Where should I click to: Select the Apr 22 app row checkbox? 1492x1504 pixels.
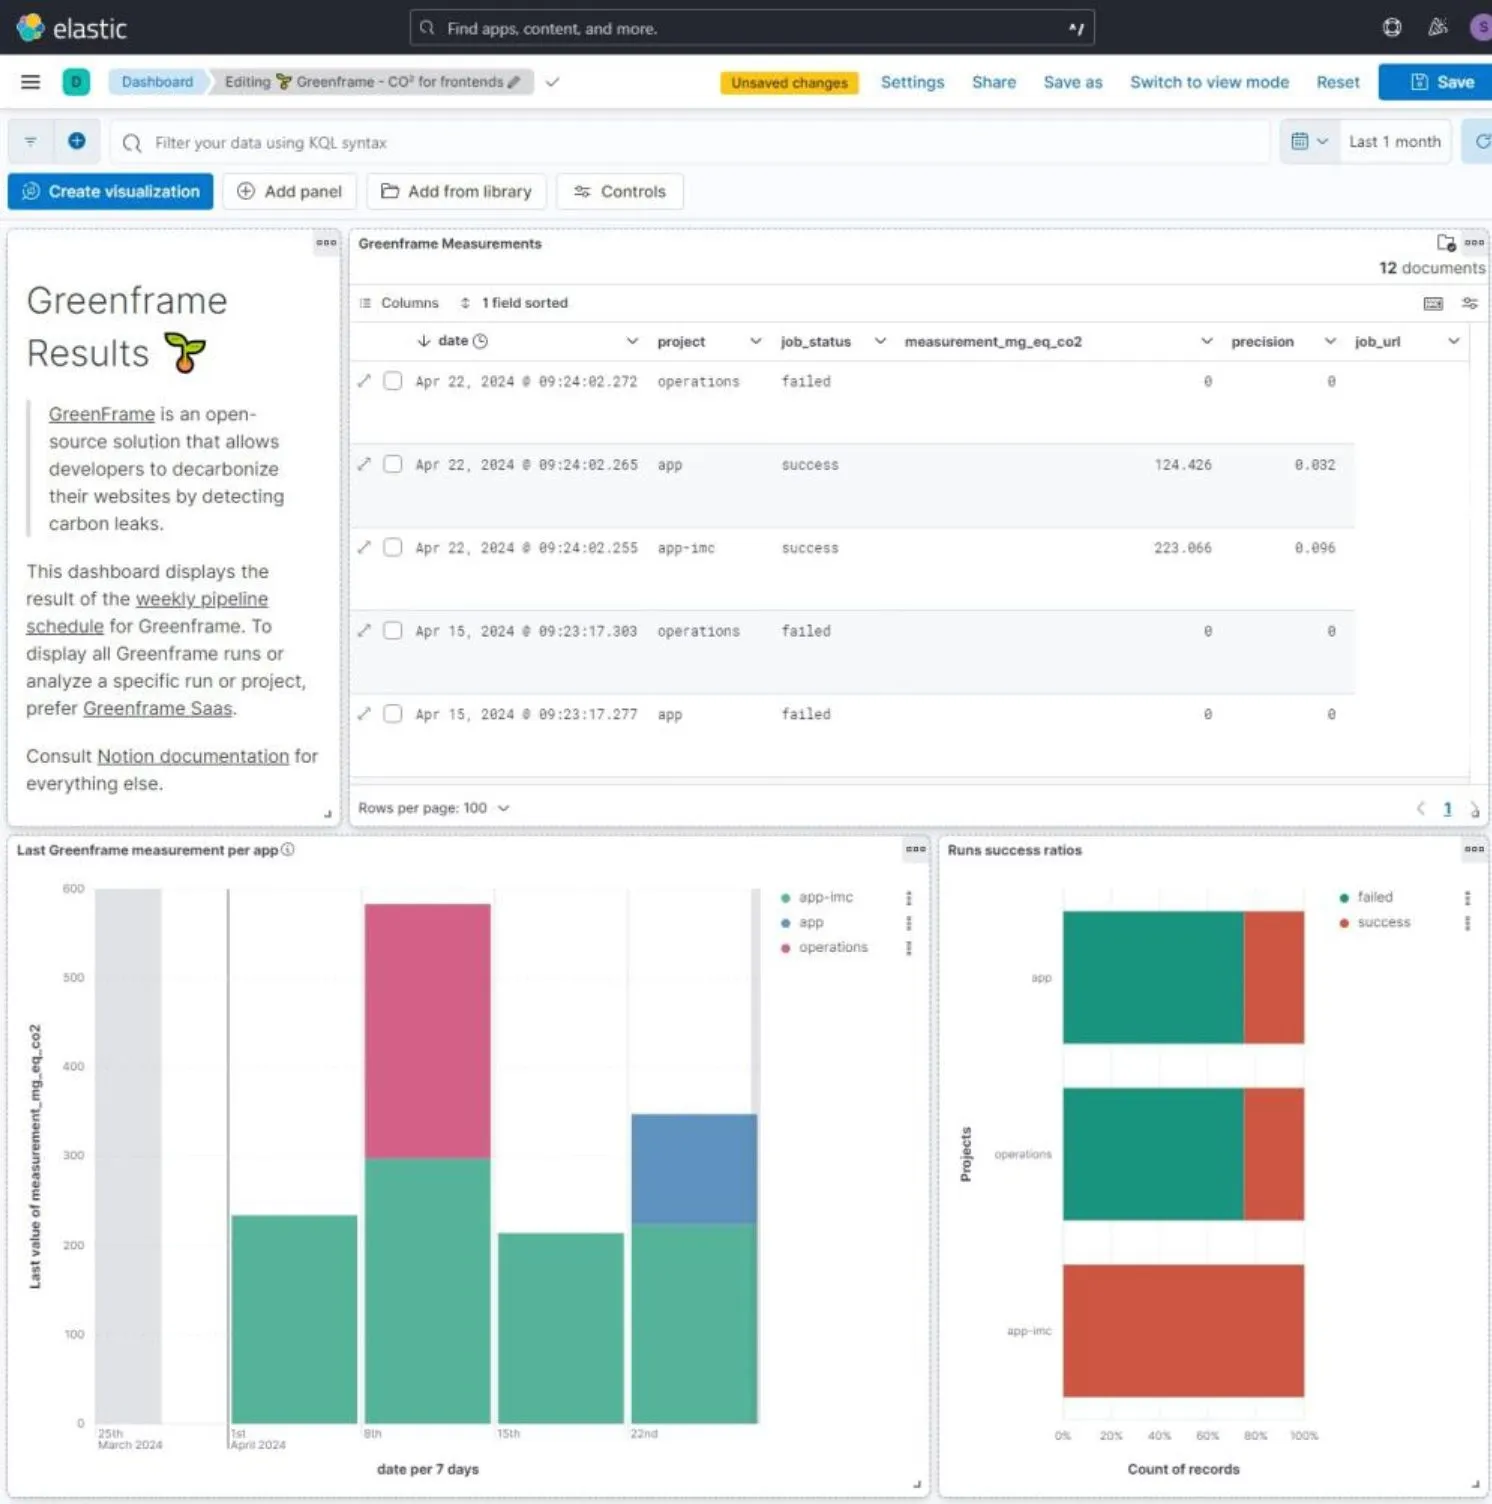point(393,464)
